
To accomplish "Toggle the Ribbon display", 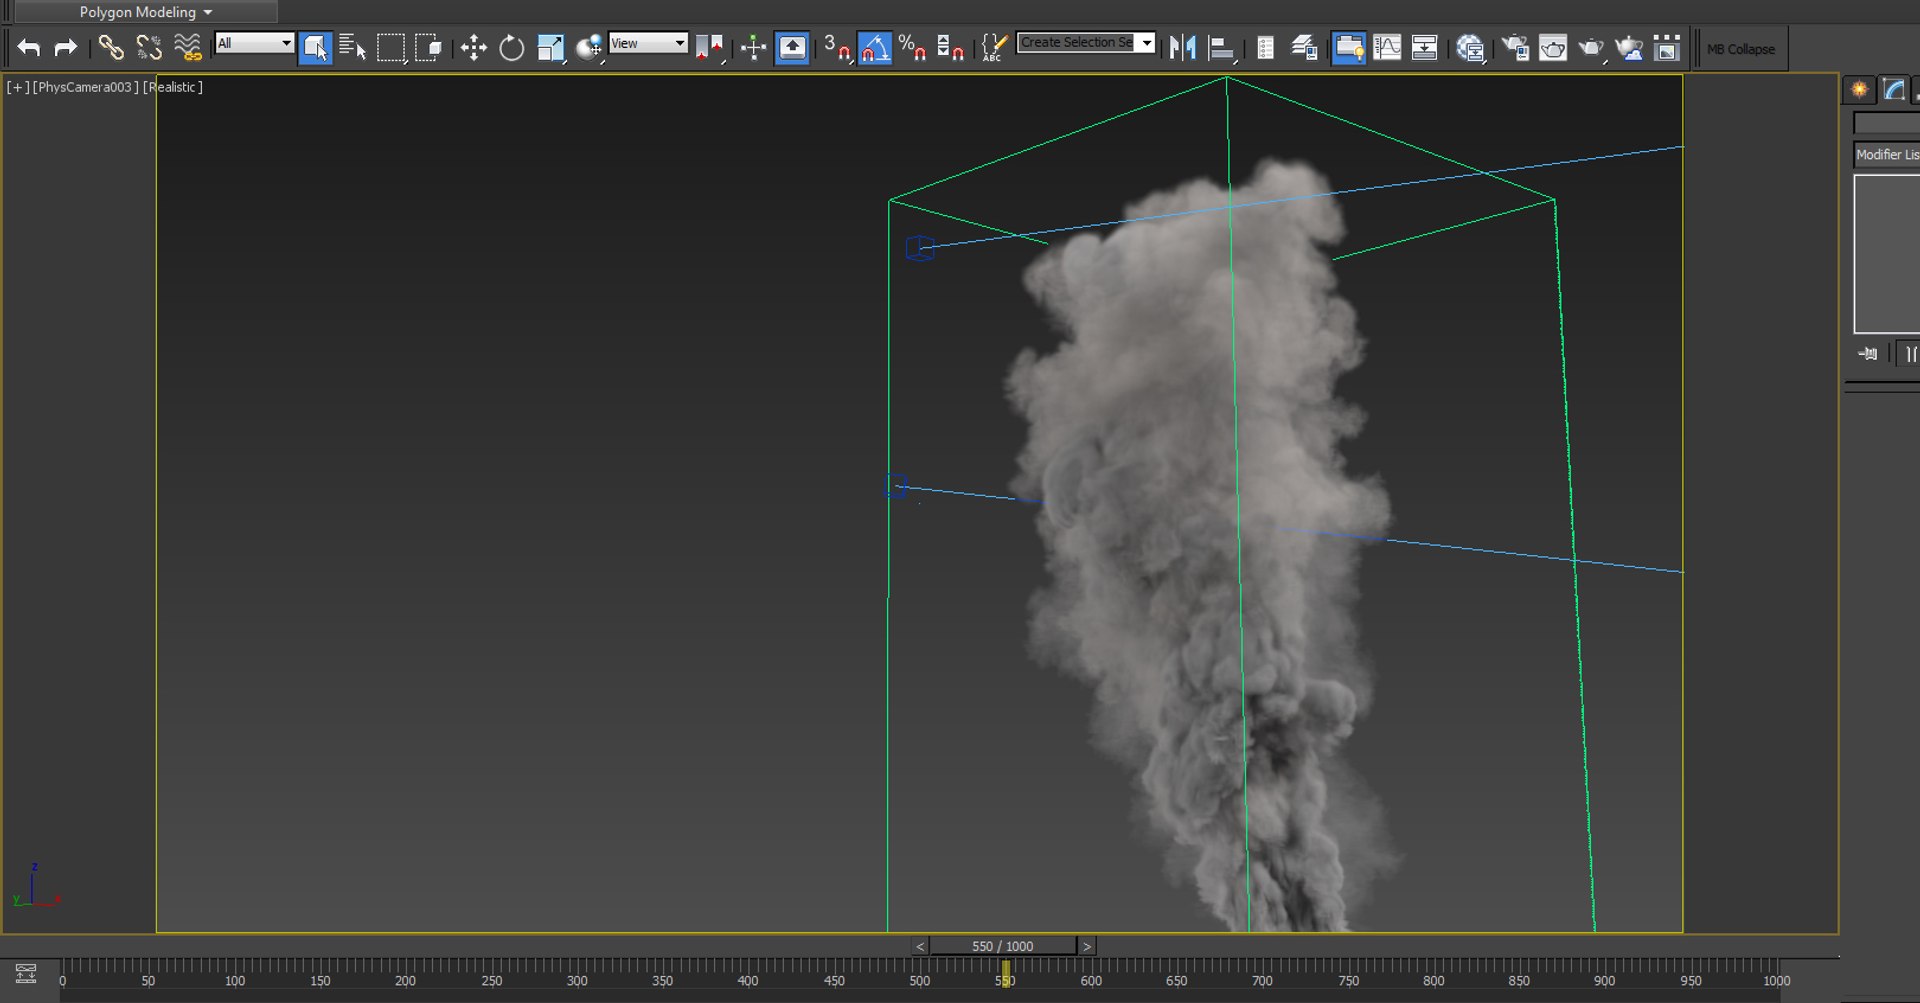I will (1348, 48).
